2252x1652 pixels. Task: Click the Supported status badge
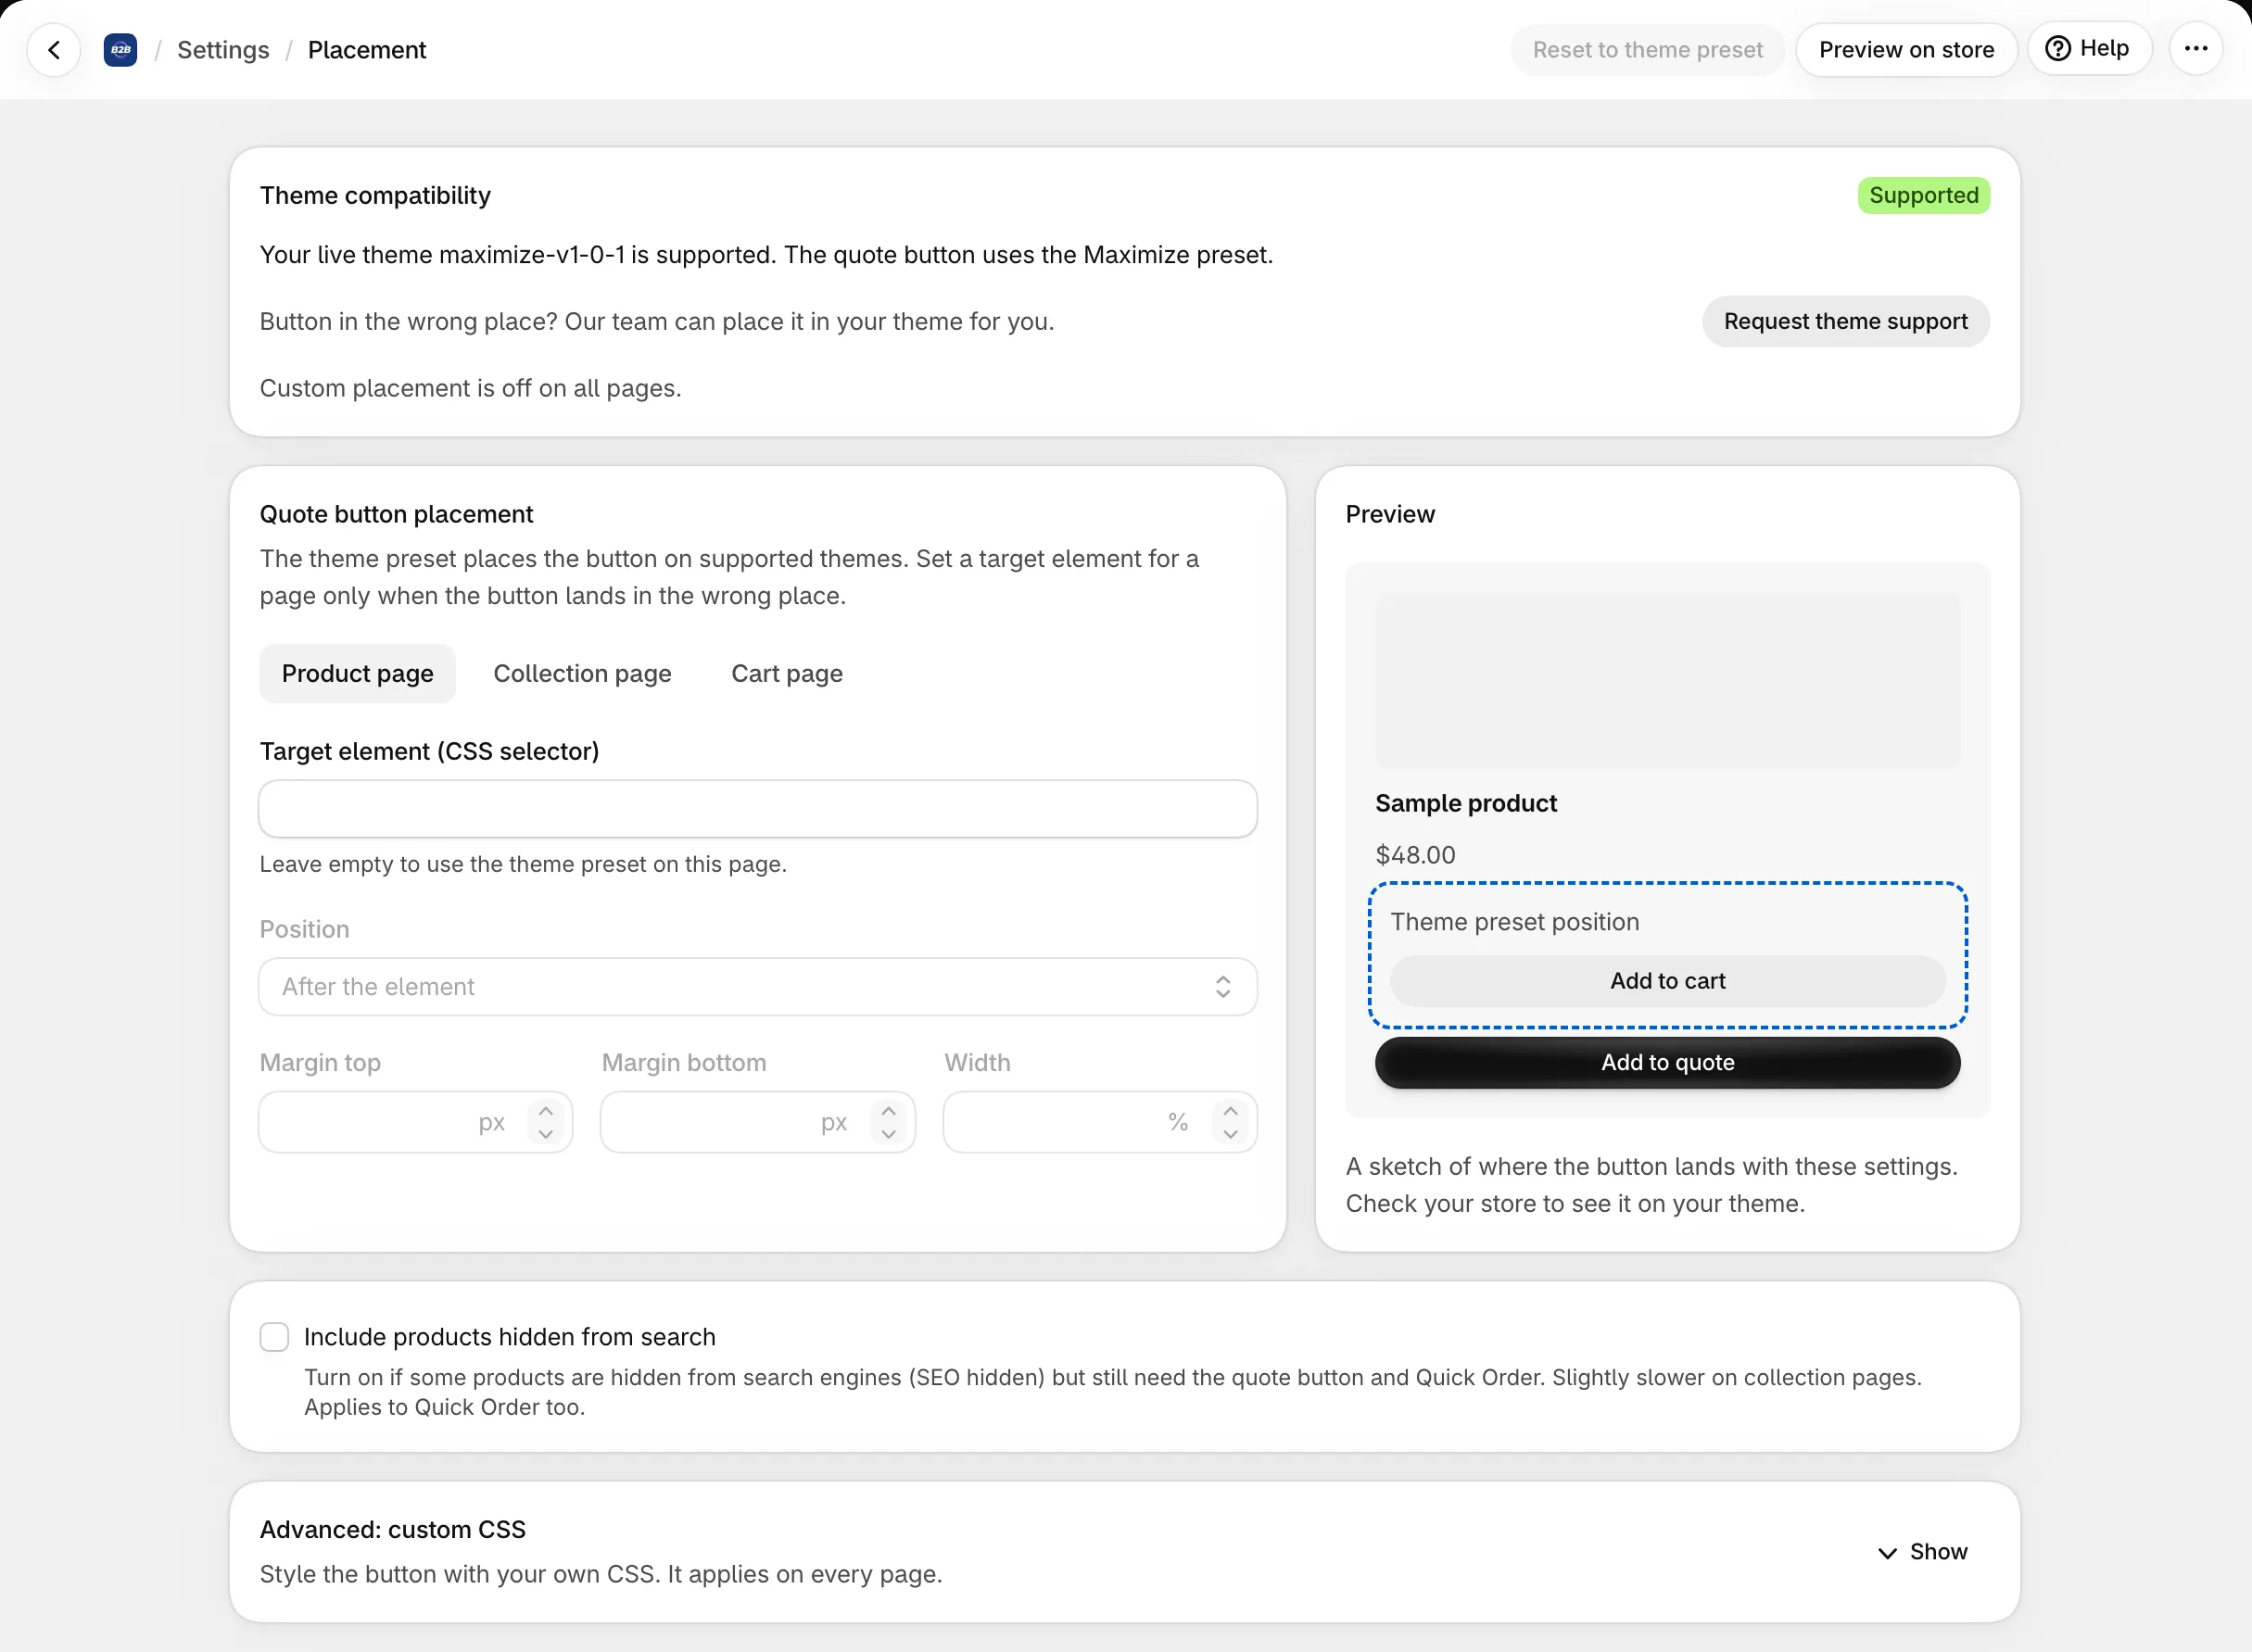(1923, 195)
